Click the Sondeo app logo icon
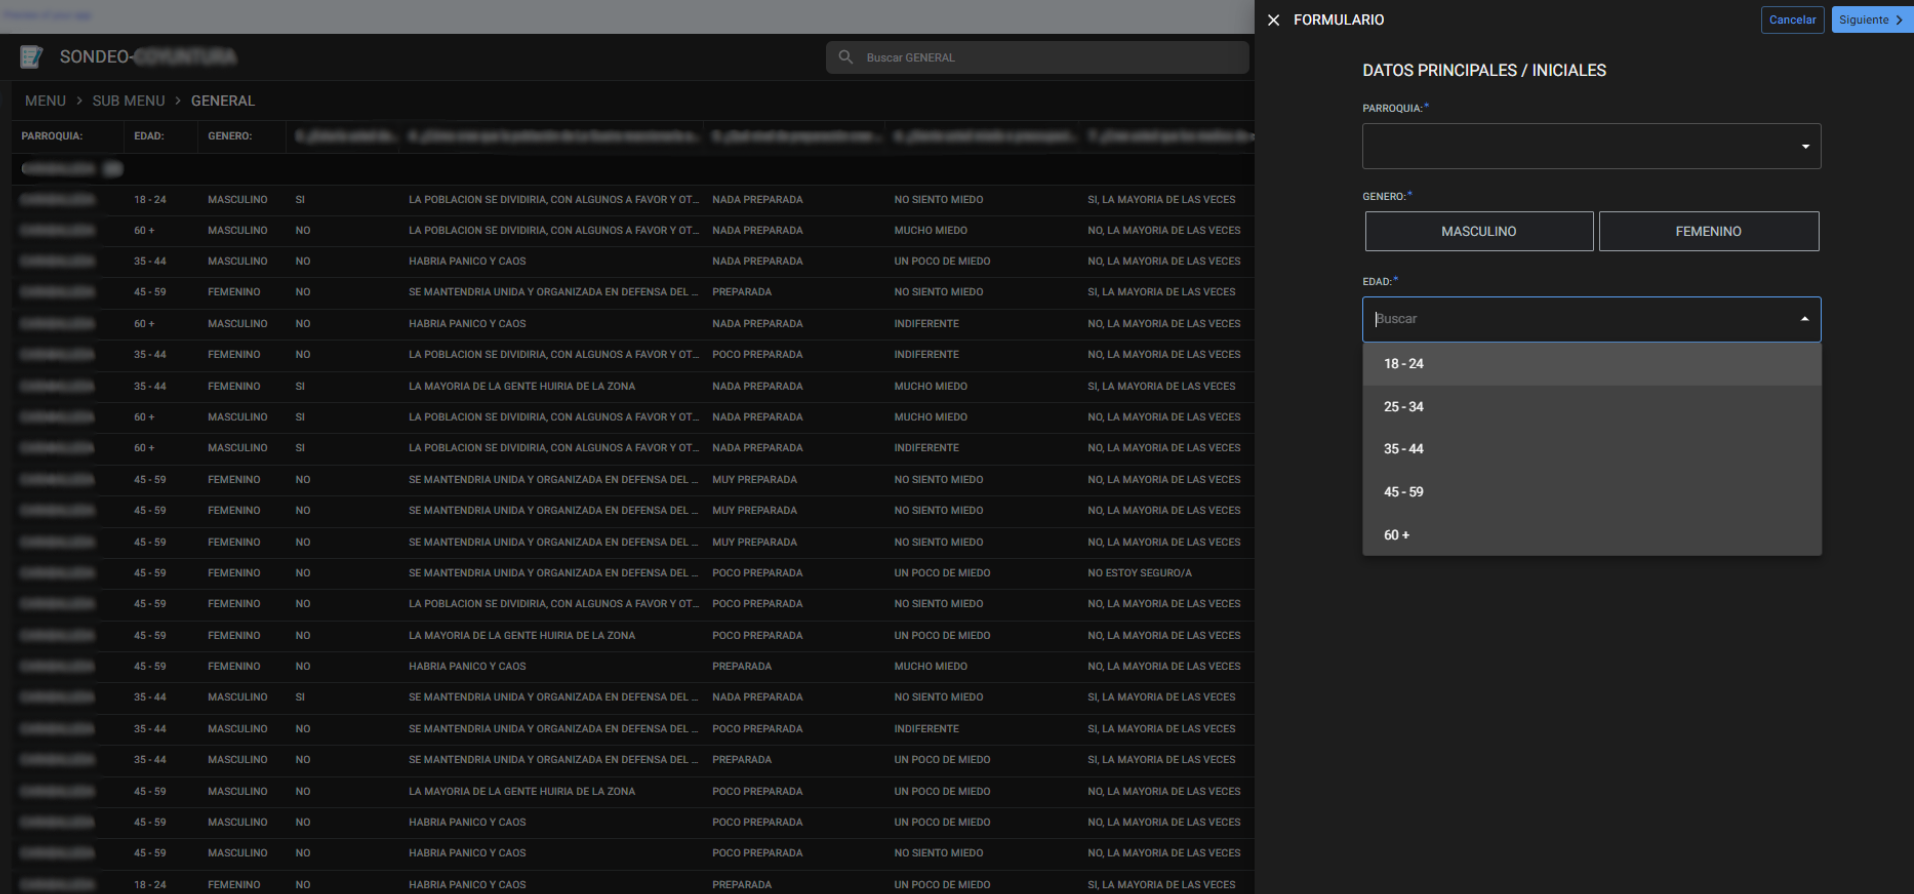This screenshot has width=1914, height=894. (32, 57)
